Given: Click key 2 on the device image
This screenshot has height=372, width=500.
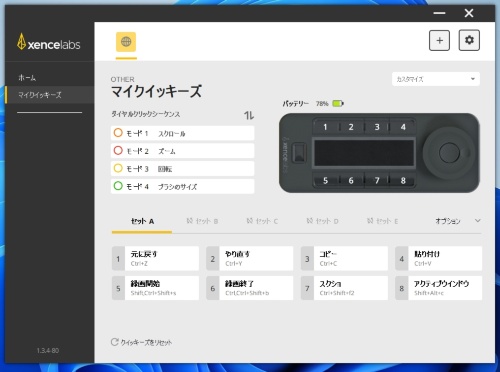Looking at the screenshot, I should click(351, 127).
